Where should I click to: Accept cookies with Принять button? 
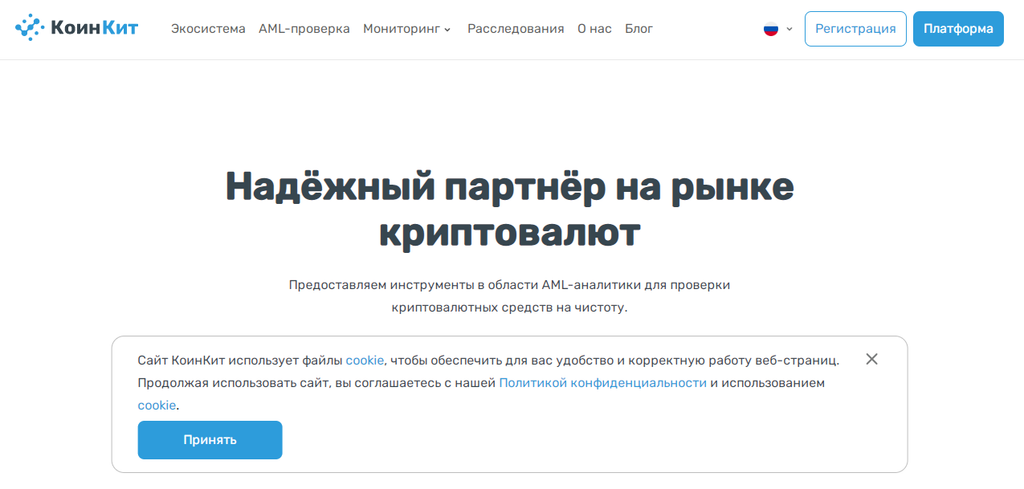(x=210, y=440)
